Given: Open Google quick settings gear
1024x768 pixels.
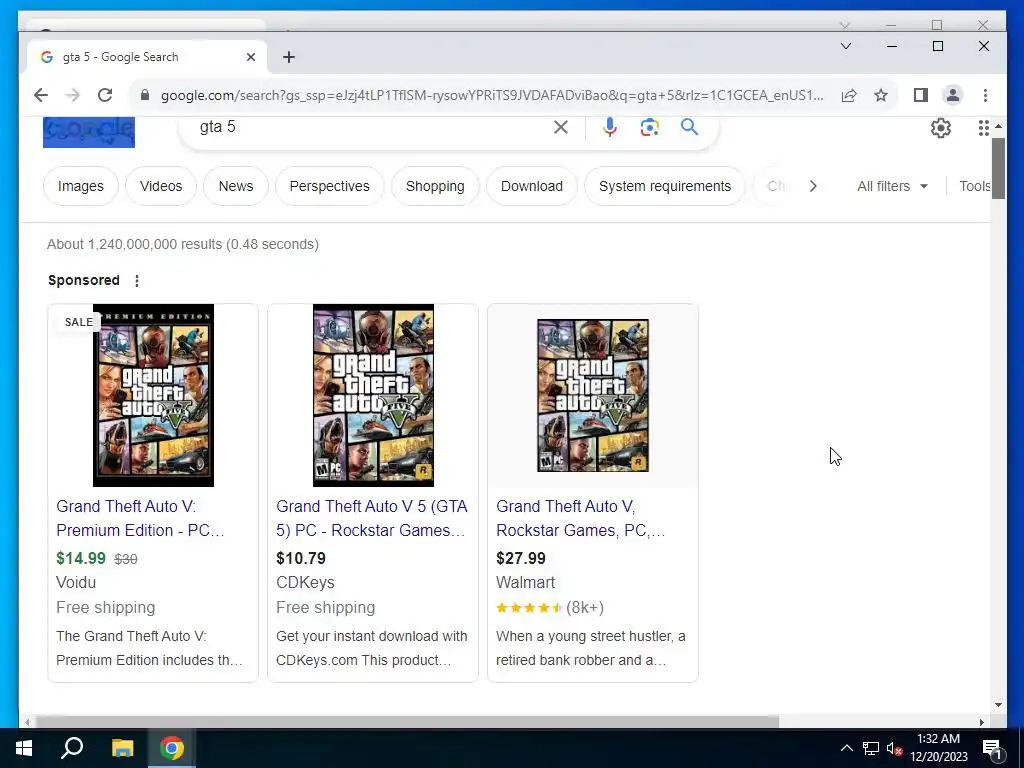Looking at the screenshot, I should coord(940,128).
